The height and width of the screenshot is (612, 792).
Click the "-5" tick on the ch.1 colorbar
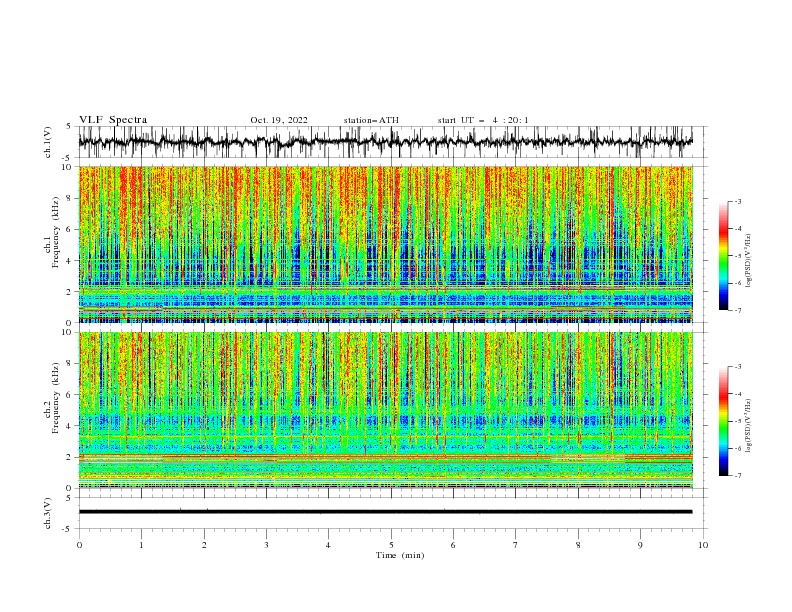point(738,256)
